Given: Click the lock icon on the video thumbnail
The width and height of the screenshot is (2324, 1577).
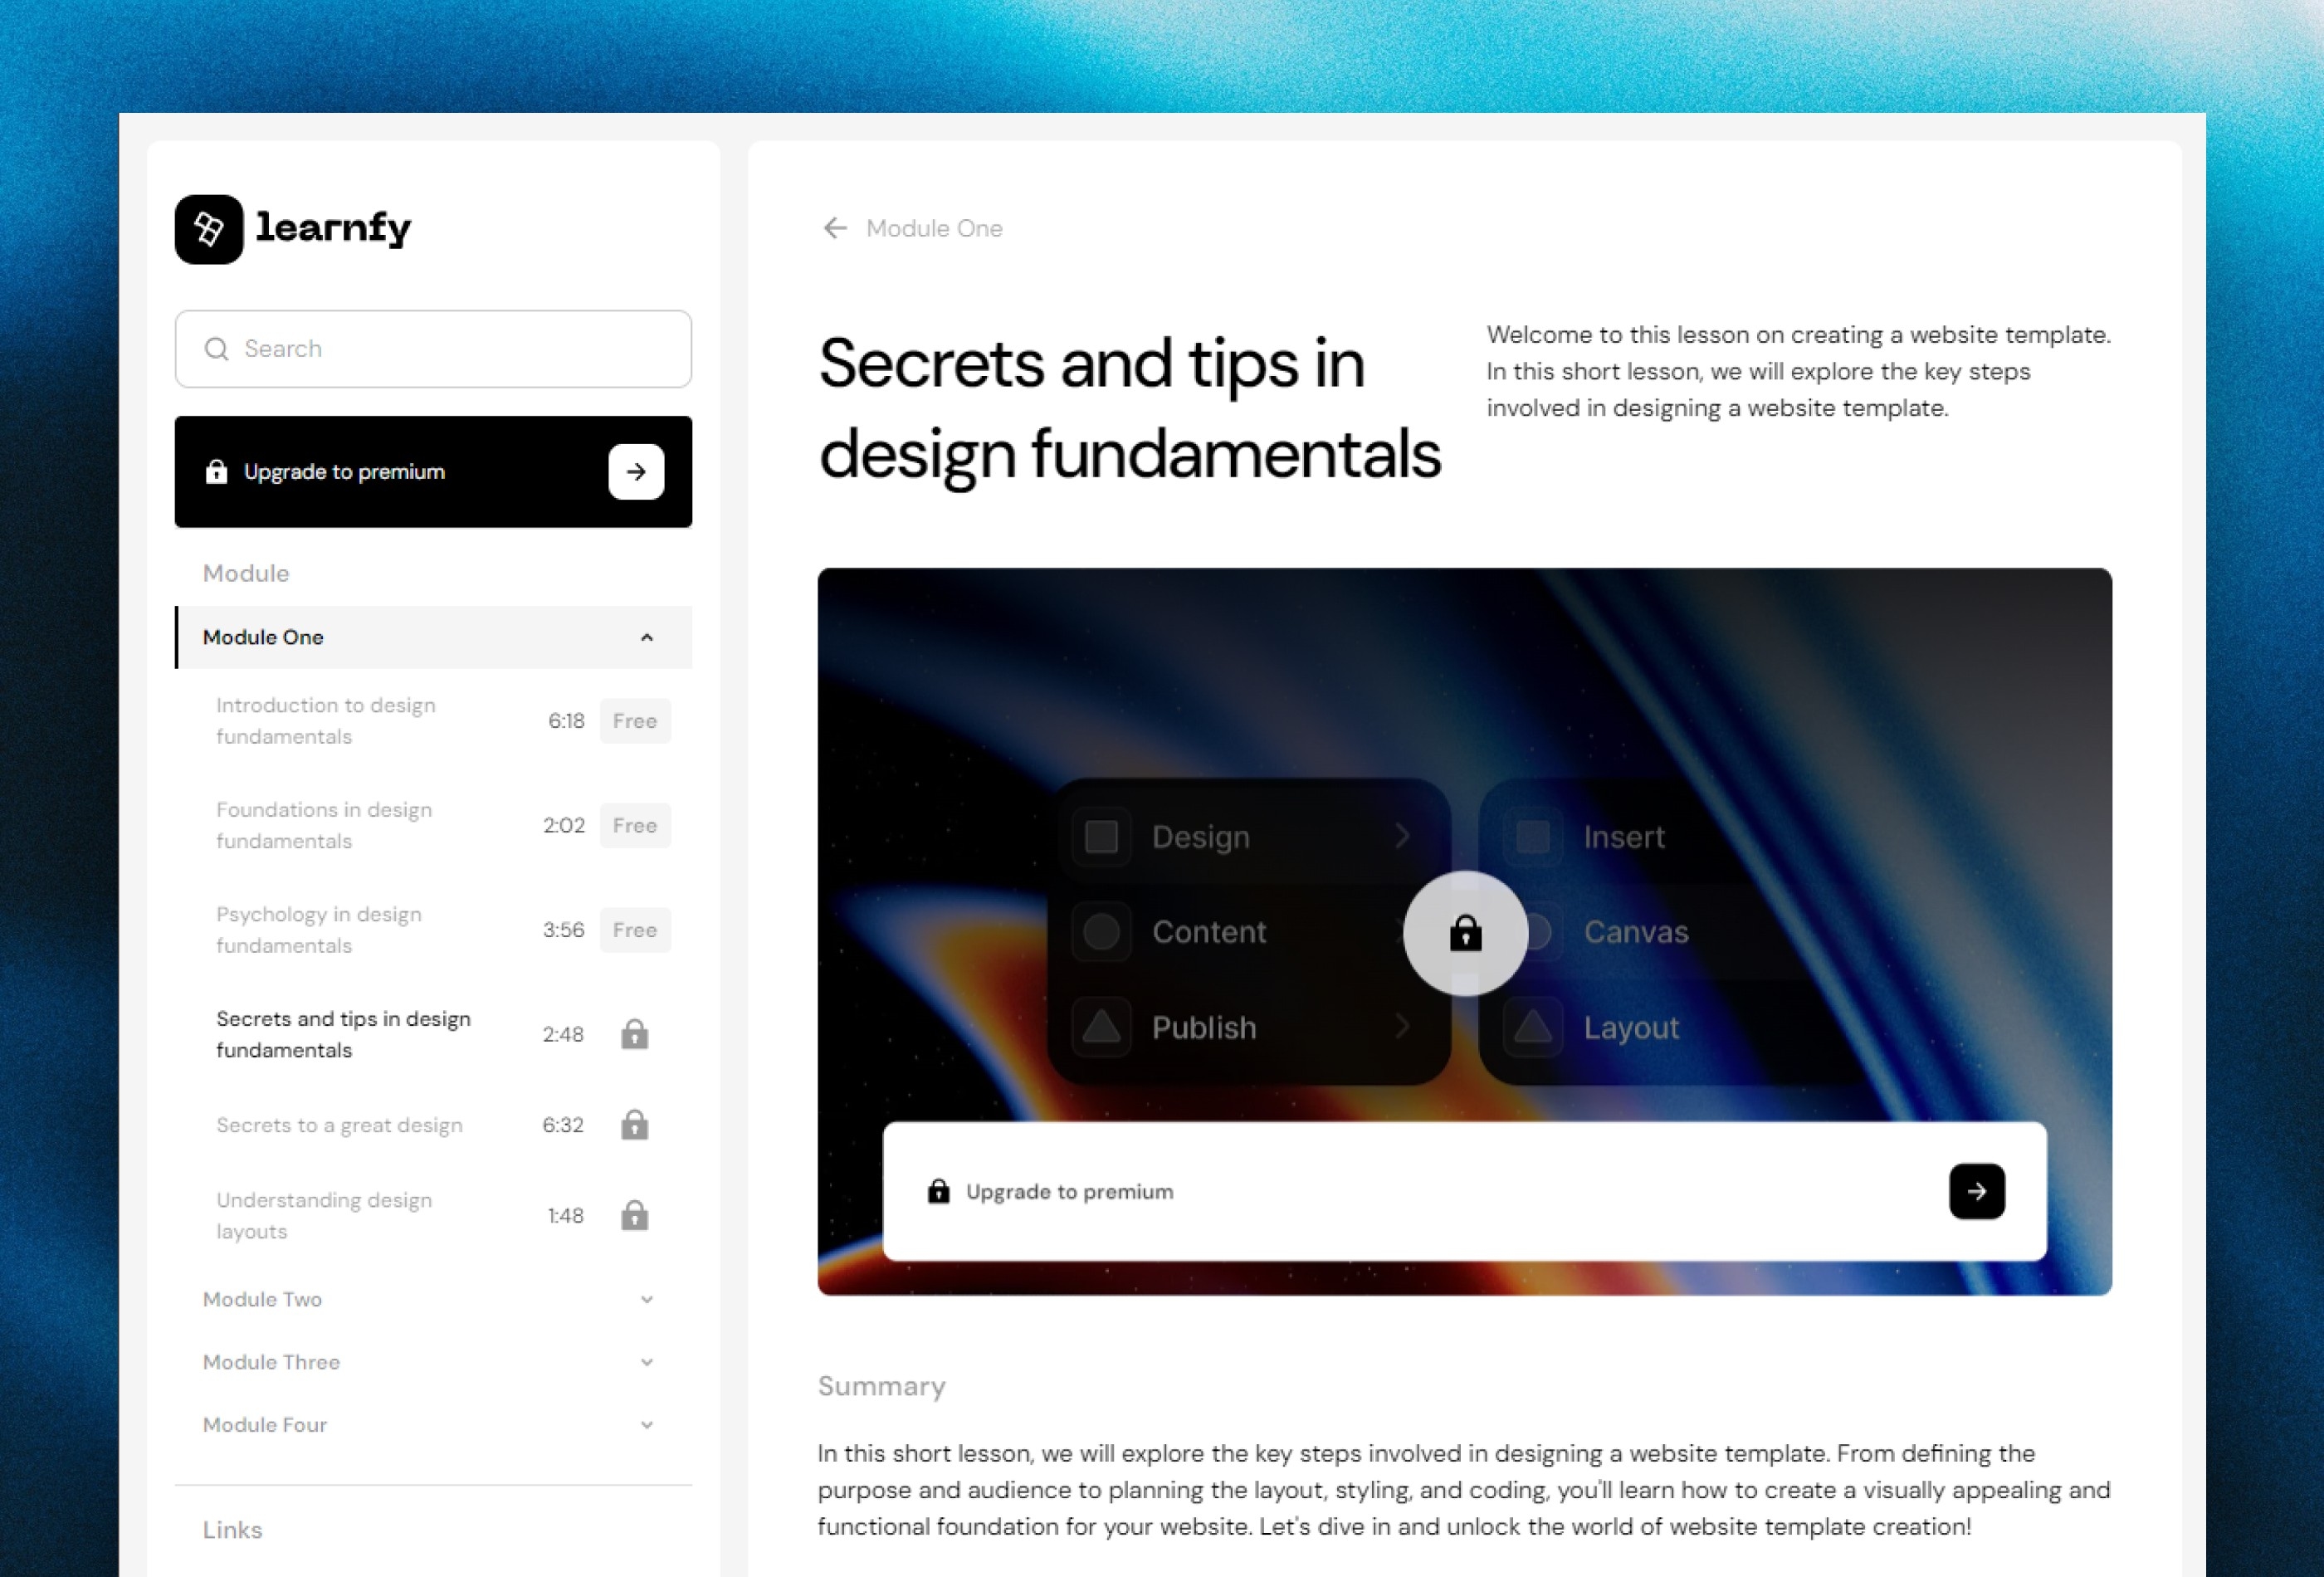Looking at the screenshot, I should (x=1464, y=931).
